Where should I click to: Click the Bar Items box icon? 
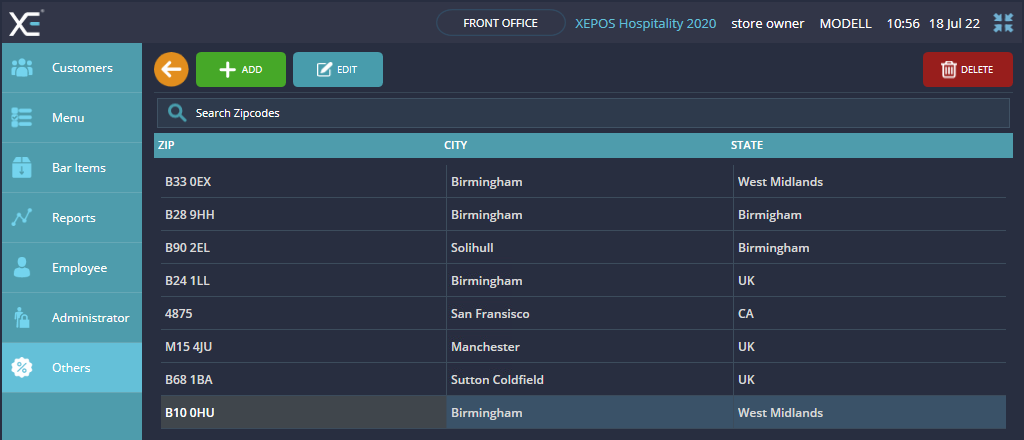pos(22,168)
